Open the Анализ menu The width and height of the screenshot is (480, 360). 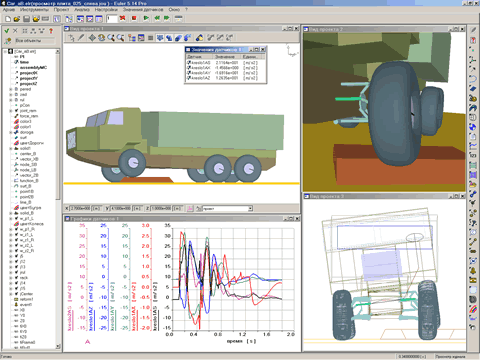point(82,10)
